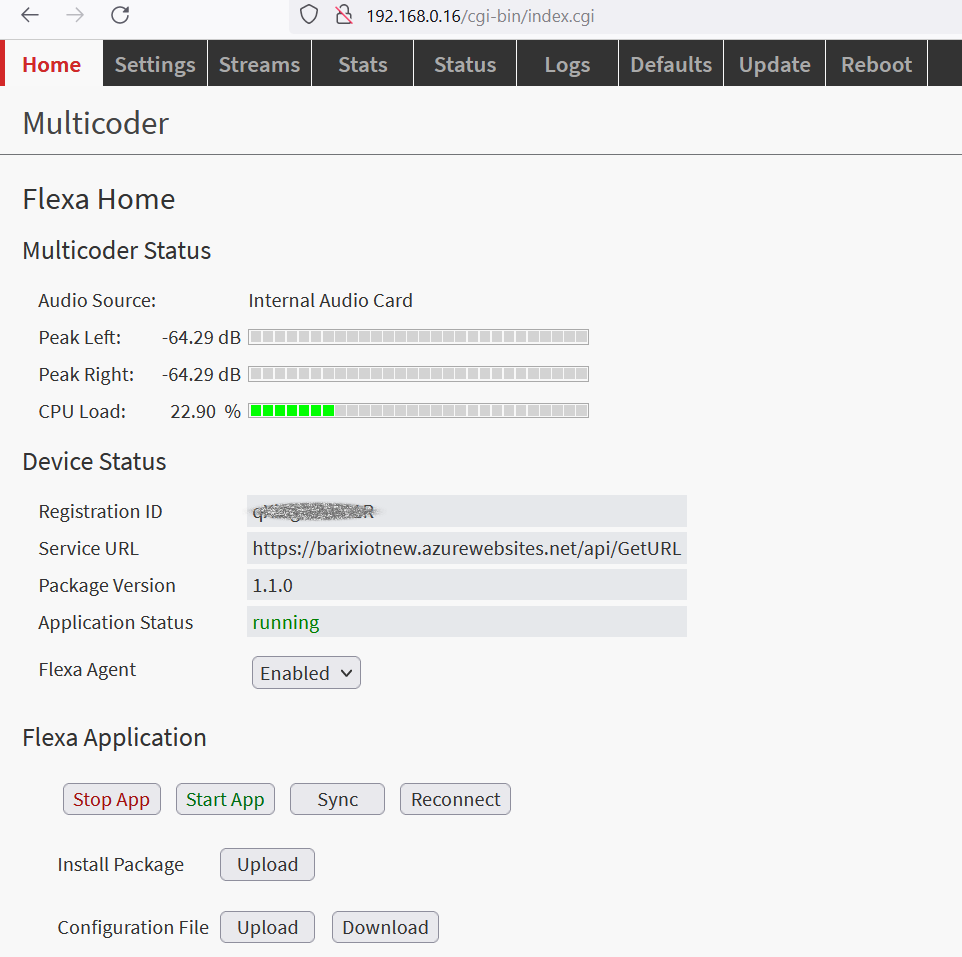Open the Flexa Agent Enabled dropdown
Image resolution: width=962 pixels, height=957 pixels.
click(x=306, y=673)
